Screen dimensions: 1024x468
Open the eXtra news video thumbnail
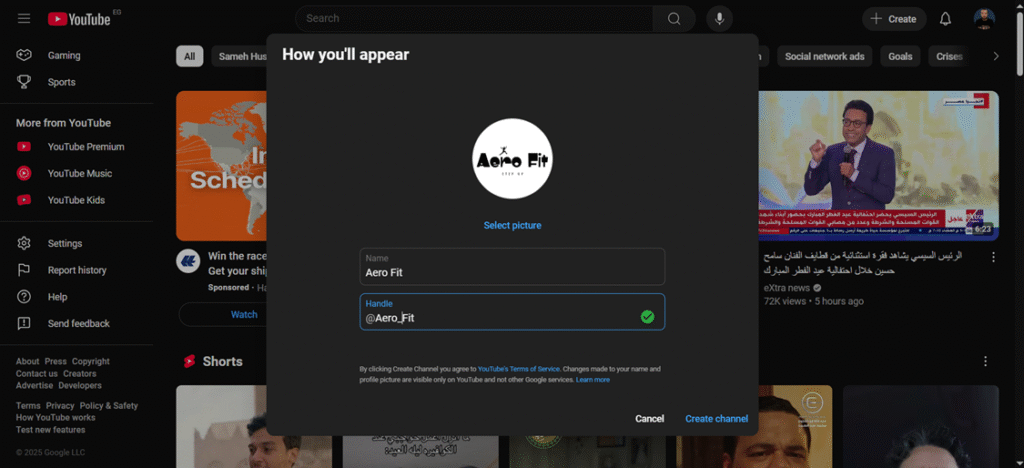tap(878, 166)
